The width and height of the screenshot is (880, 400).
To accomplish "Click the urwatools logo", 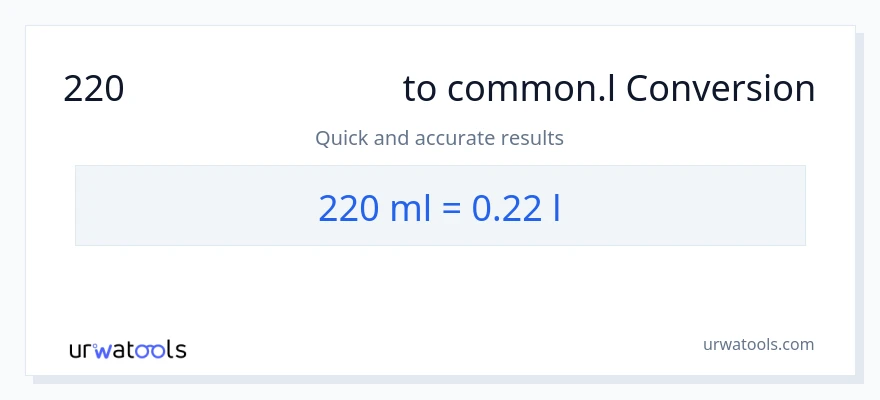I will point(127,349).
